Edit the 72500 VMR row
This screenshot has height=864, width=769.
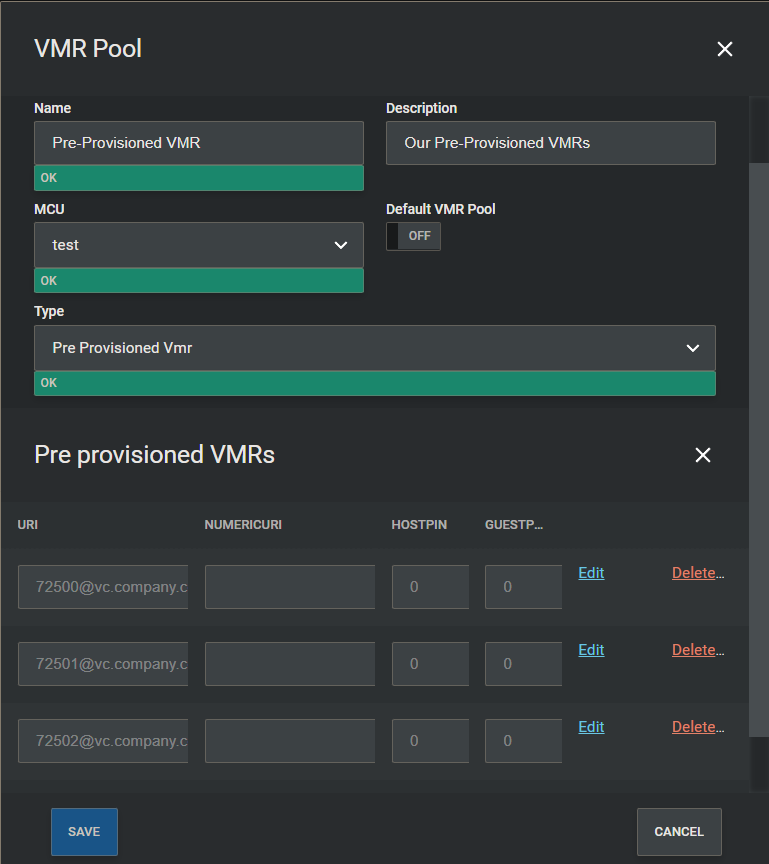(x=591, y=573)
